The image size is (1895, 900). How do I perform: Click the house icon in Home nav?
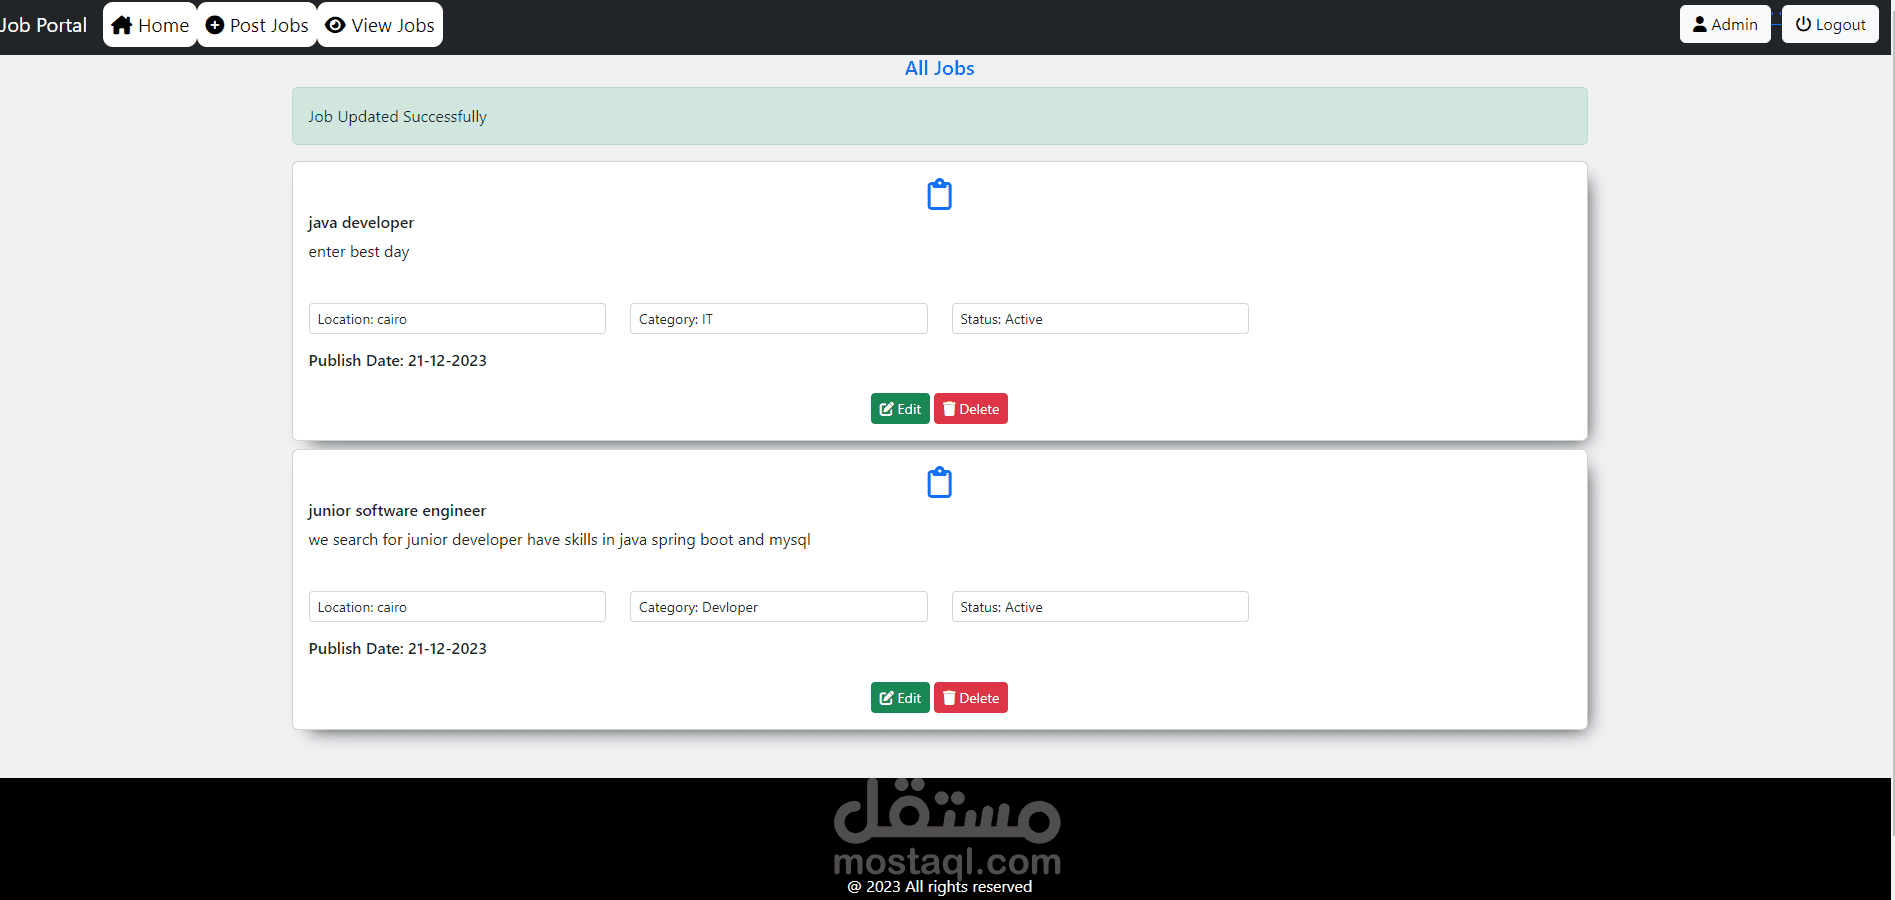point(122,25)
